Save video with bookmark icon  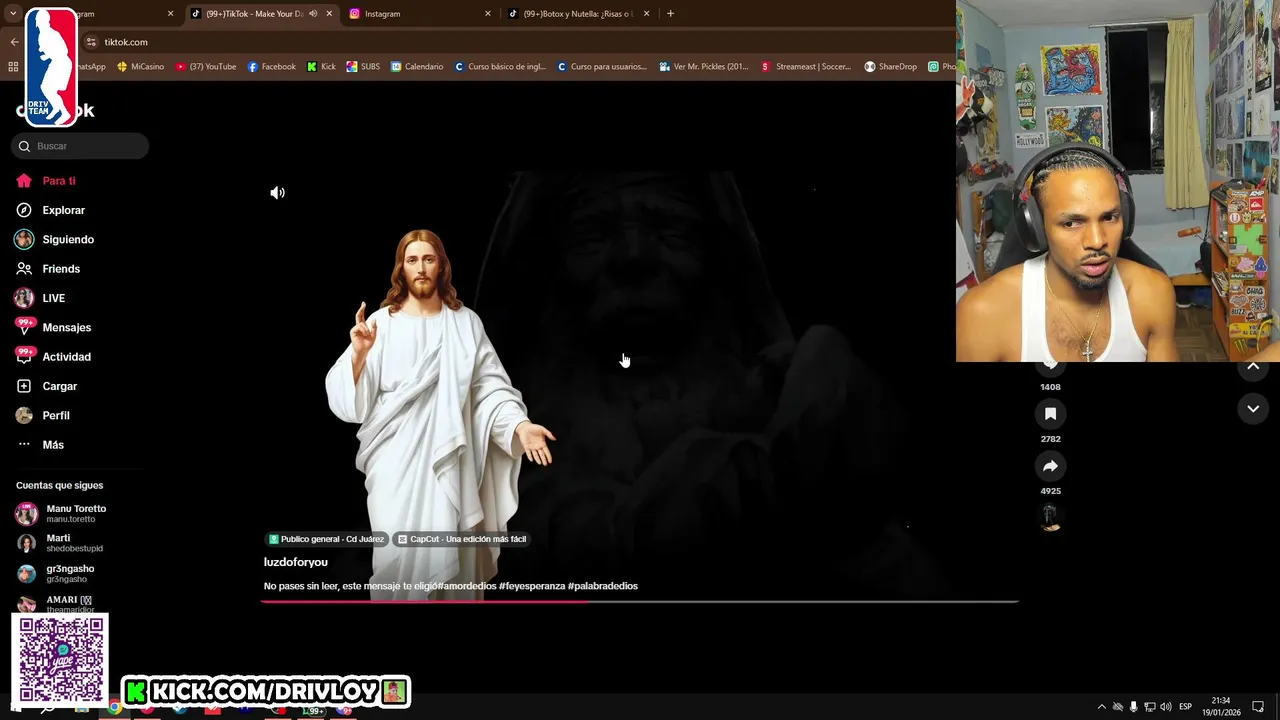pos(1050,414)
